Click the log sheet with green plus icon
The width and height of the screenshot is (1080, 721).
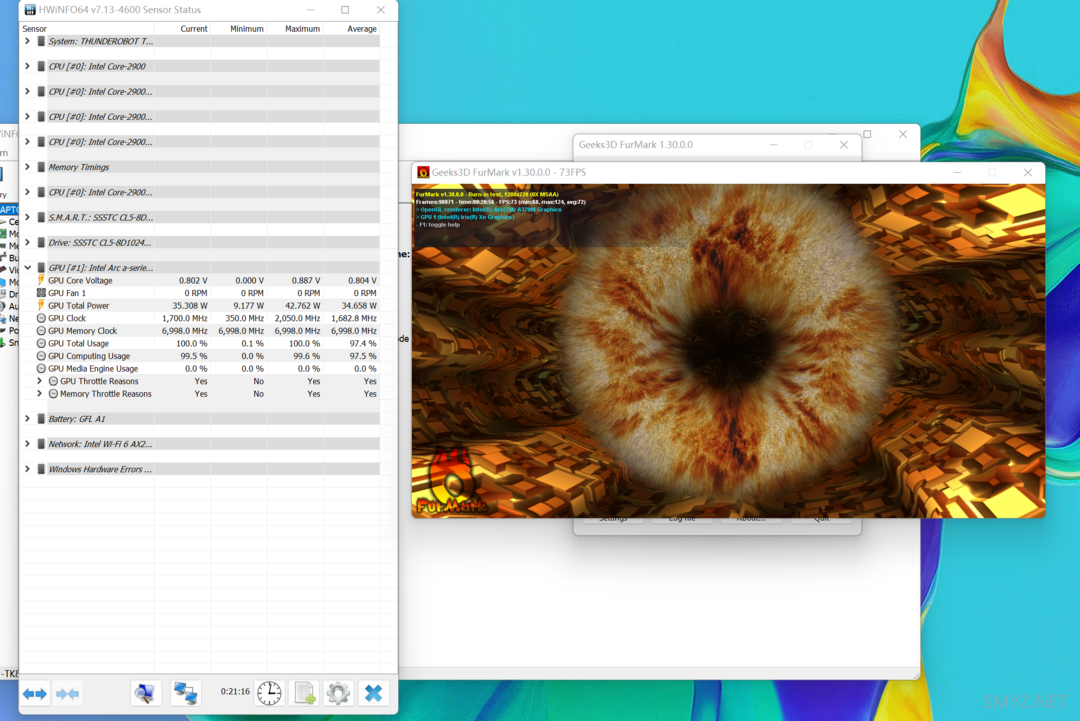point(304,693)
